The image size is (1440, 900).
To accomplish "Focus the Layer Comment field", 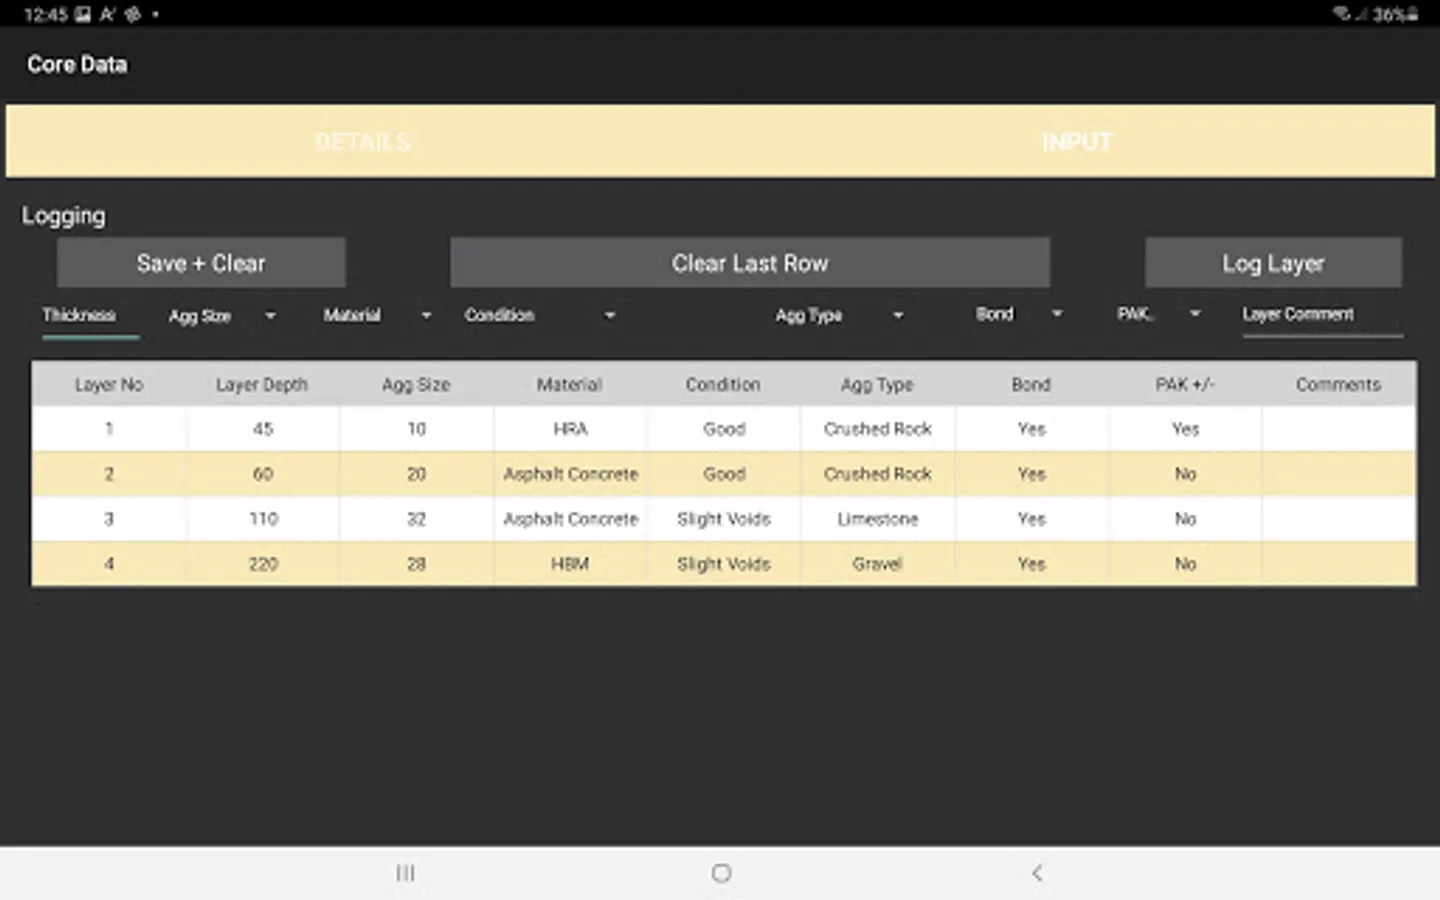I will [x=1322, y=316].
